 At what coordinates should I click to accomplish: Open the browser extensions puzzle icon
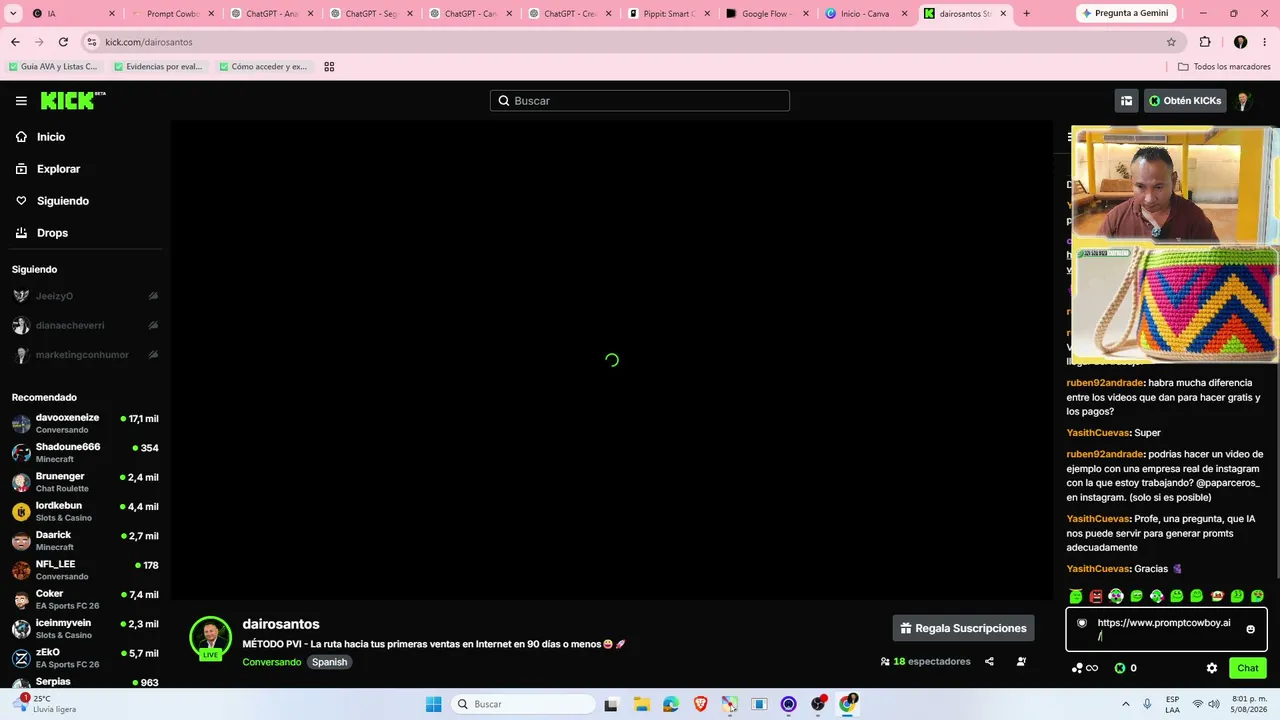pyautogui.click(x=1205, y=42)
